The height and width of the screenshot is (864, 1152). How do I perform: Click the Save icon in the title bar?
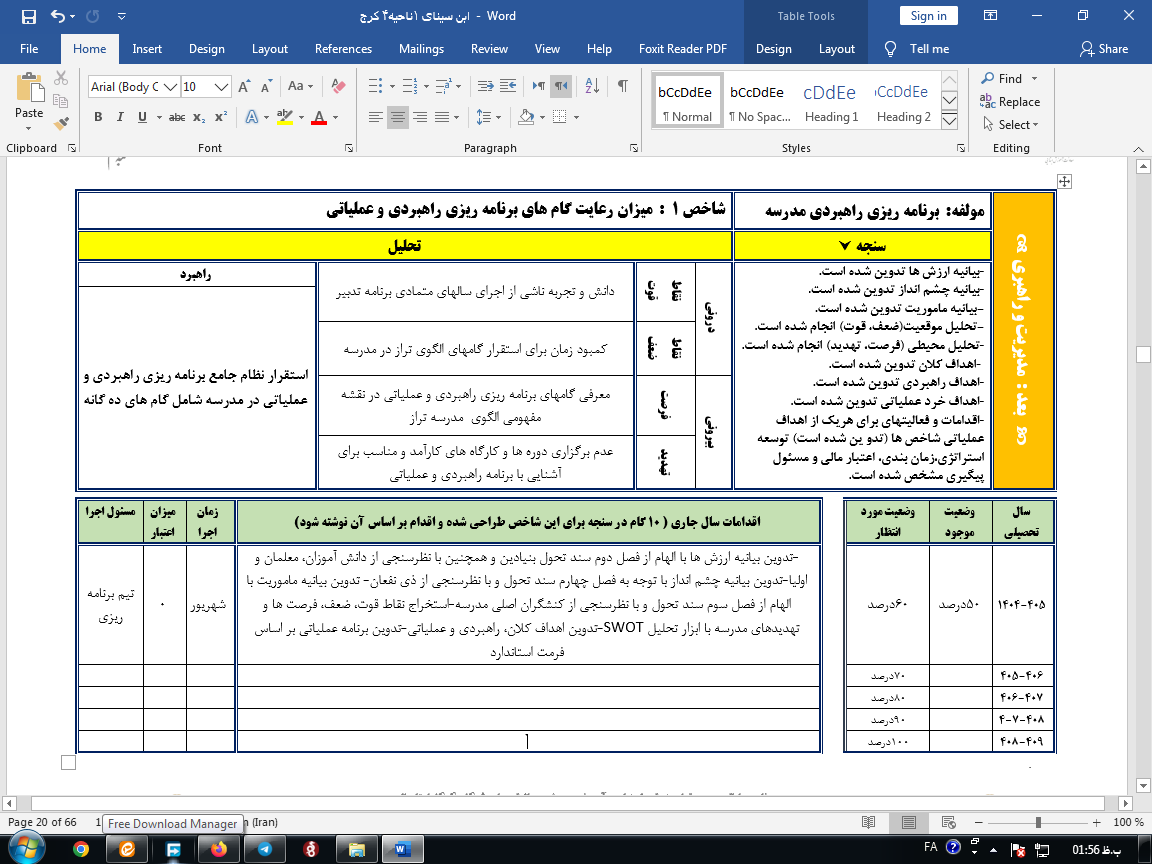click(x=28, y=16)
